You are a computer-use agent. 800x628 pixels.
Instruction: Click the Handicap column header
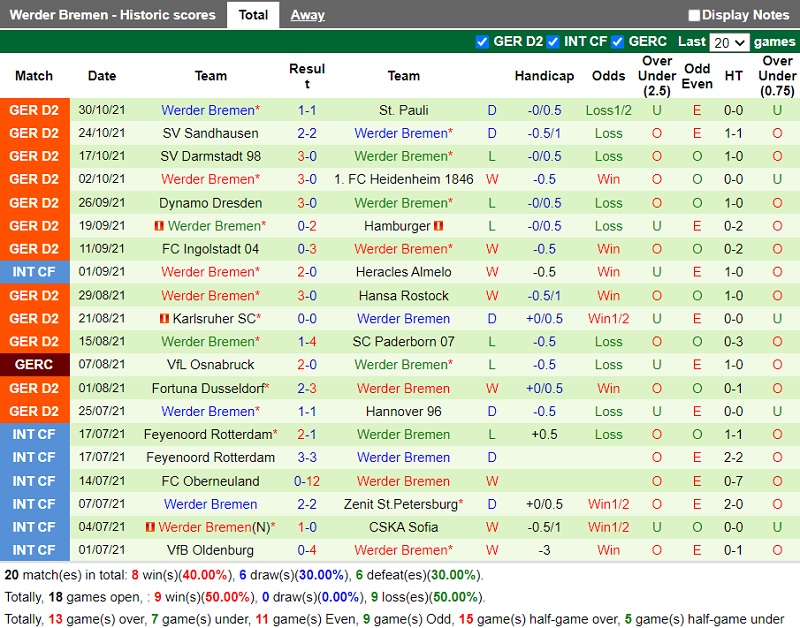click(x=544, y=76)
